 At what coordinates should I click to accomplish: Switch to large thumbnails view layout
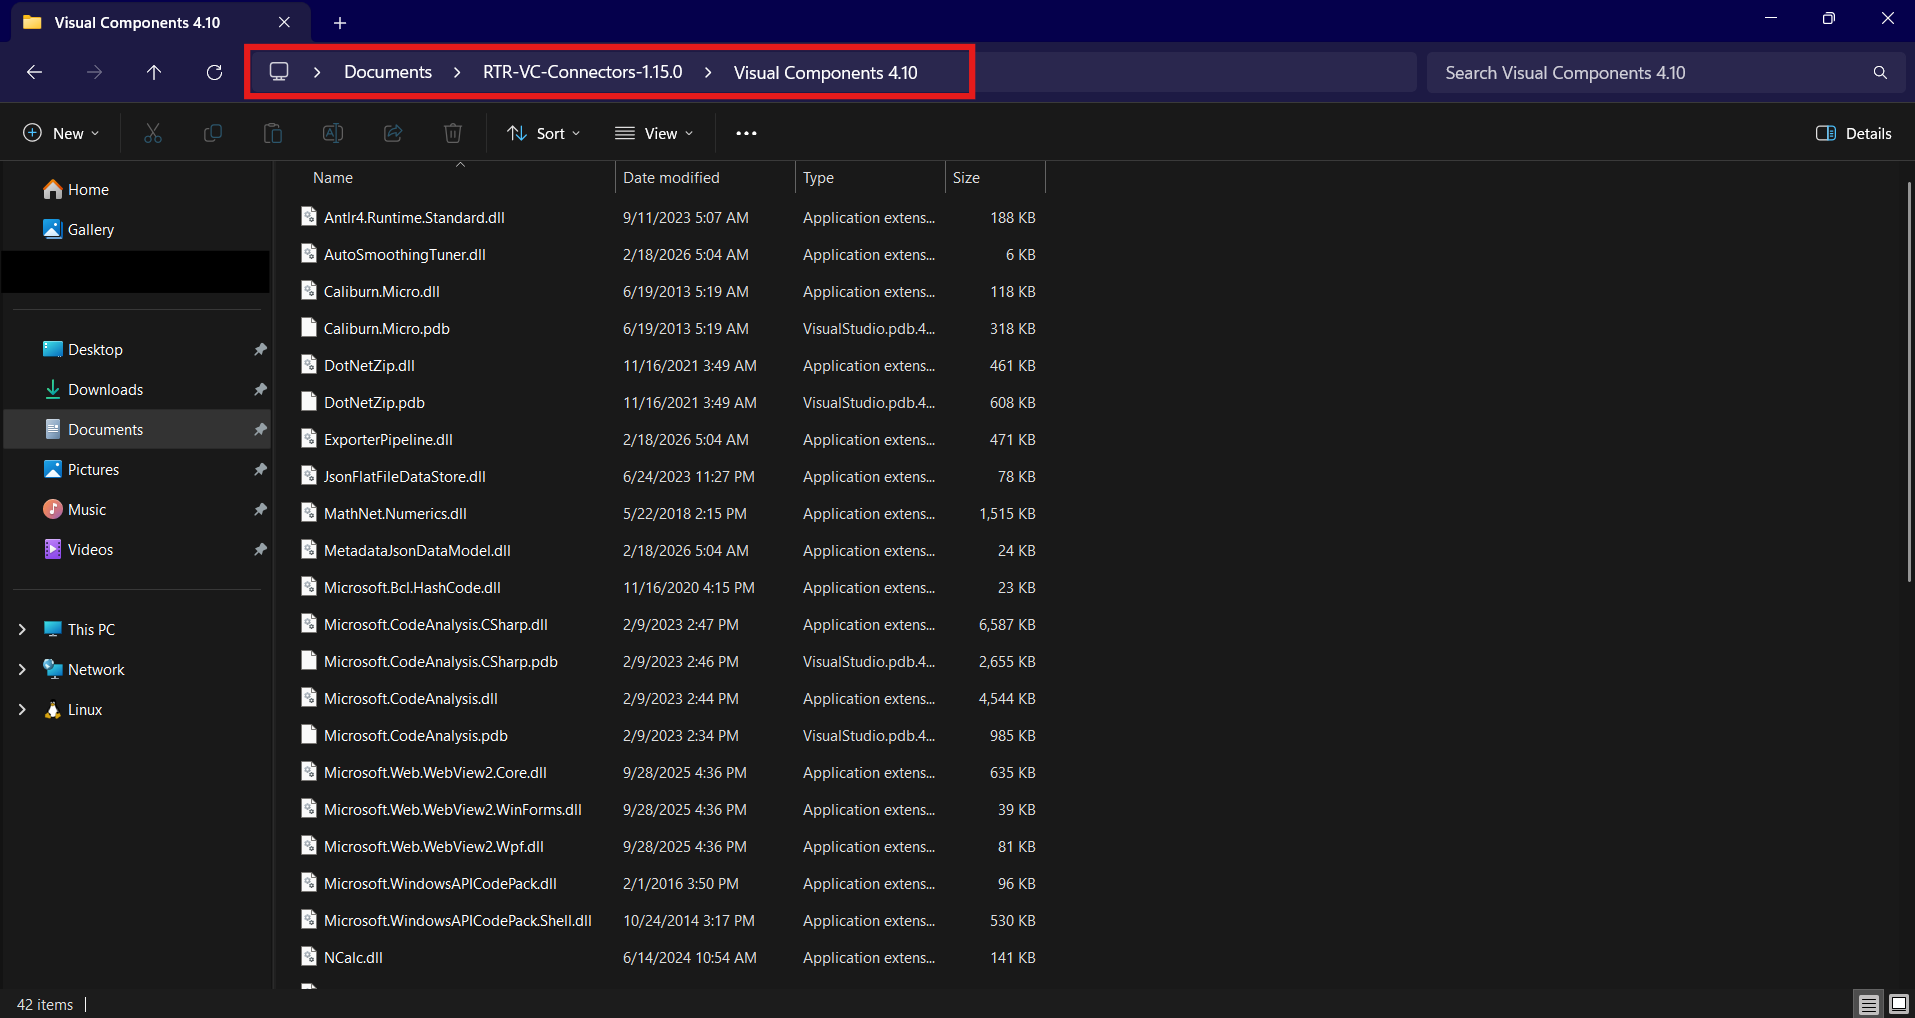point(1898,1004)
